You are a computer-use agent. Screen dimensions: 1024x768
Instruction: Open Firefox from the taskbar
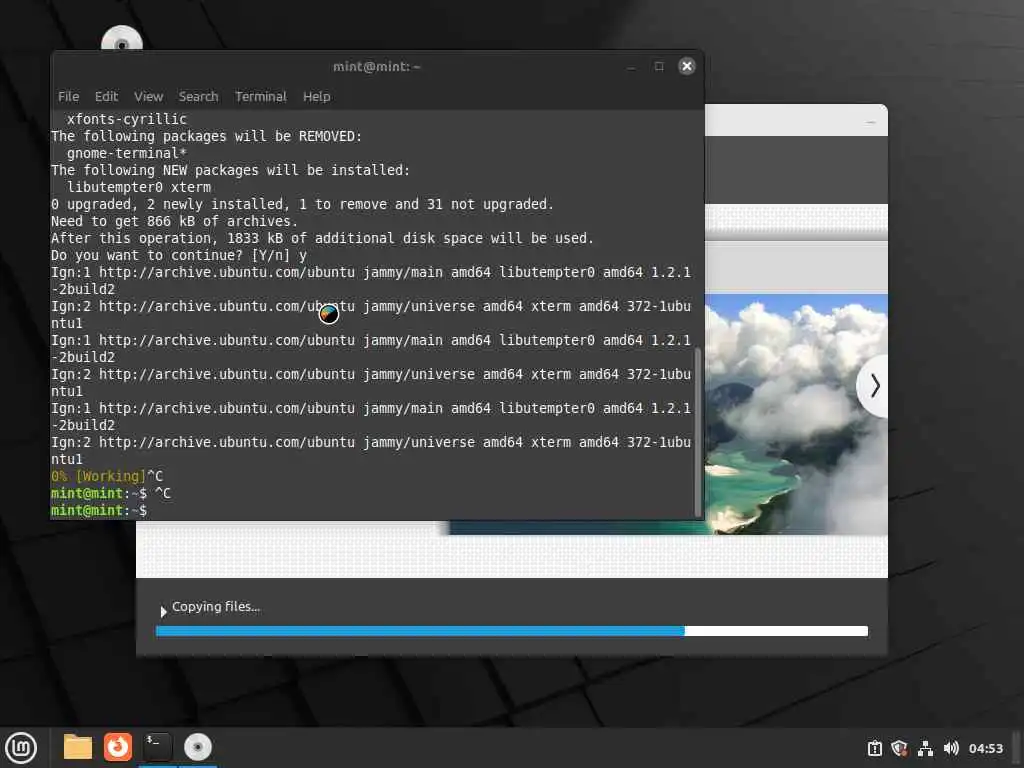(x=118, y=747)
